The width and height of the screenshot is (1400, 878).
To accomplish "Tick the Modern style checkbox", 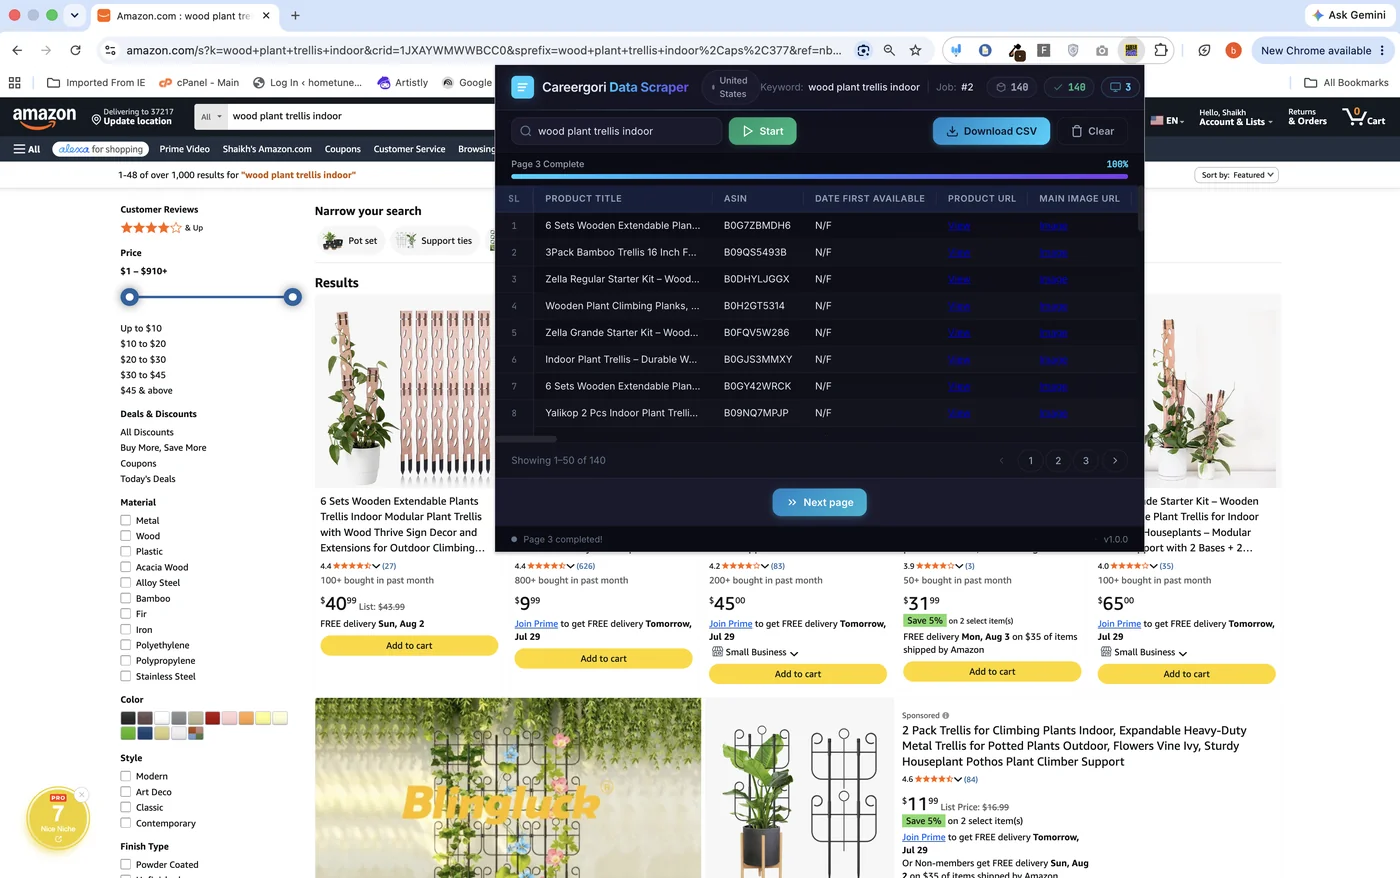I will (126, 776).
